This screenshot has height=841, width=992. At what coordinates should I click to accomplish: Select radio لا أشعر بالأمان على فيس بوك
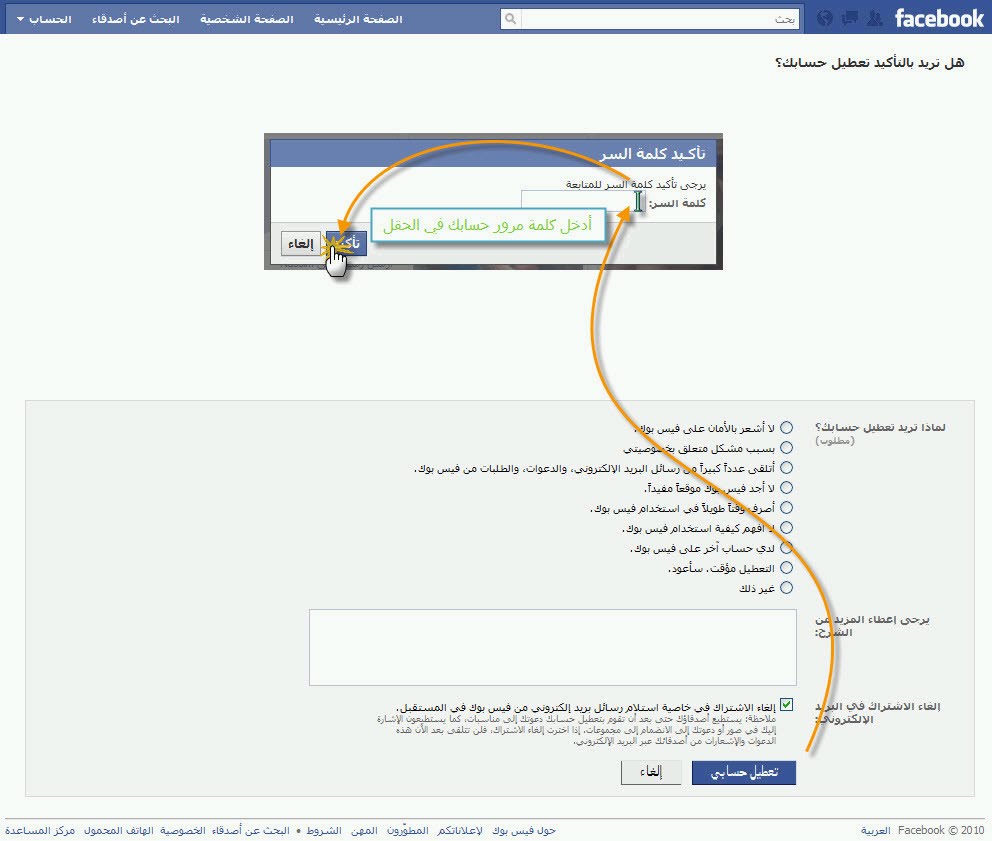point(786,428)
